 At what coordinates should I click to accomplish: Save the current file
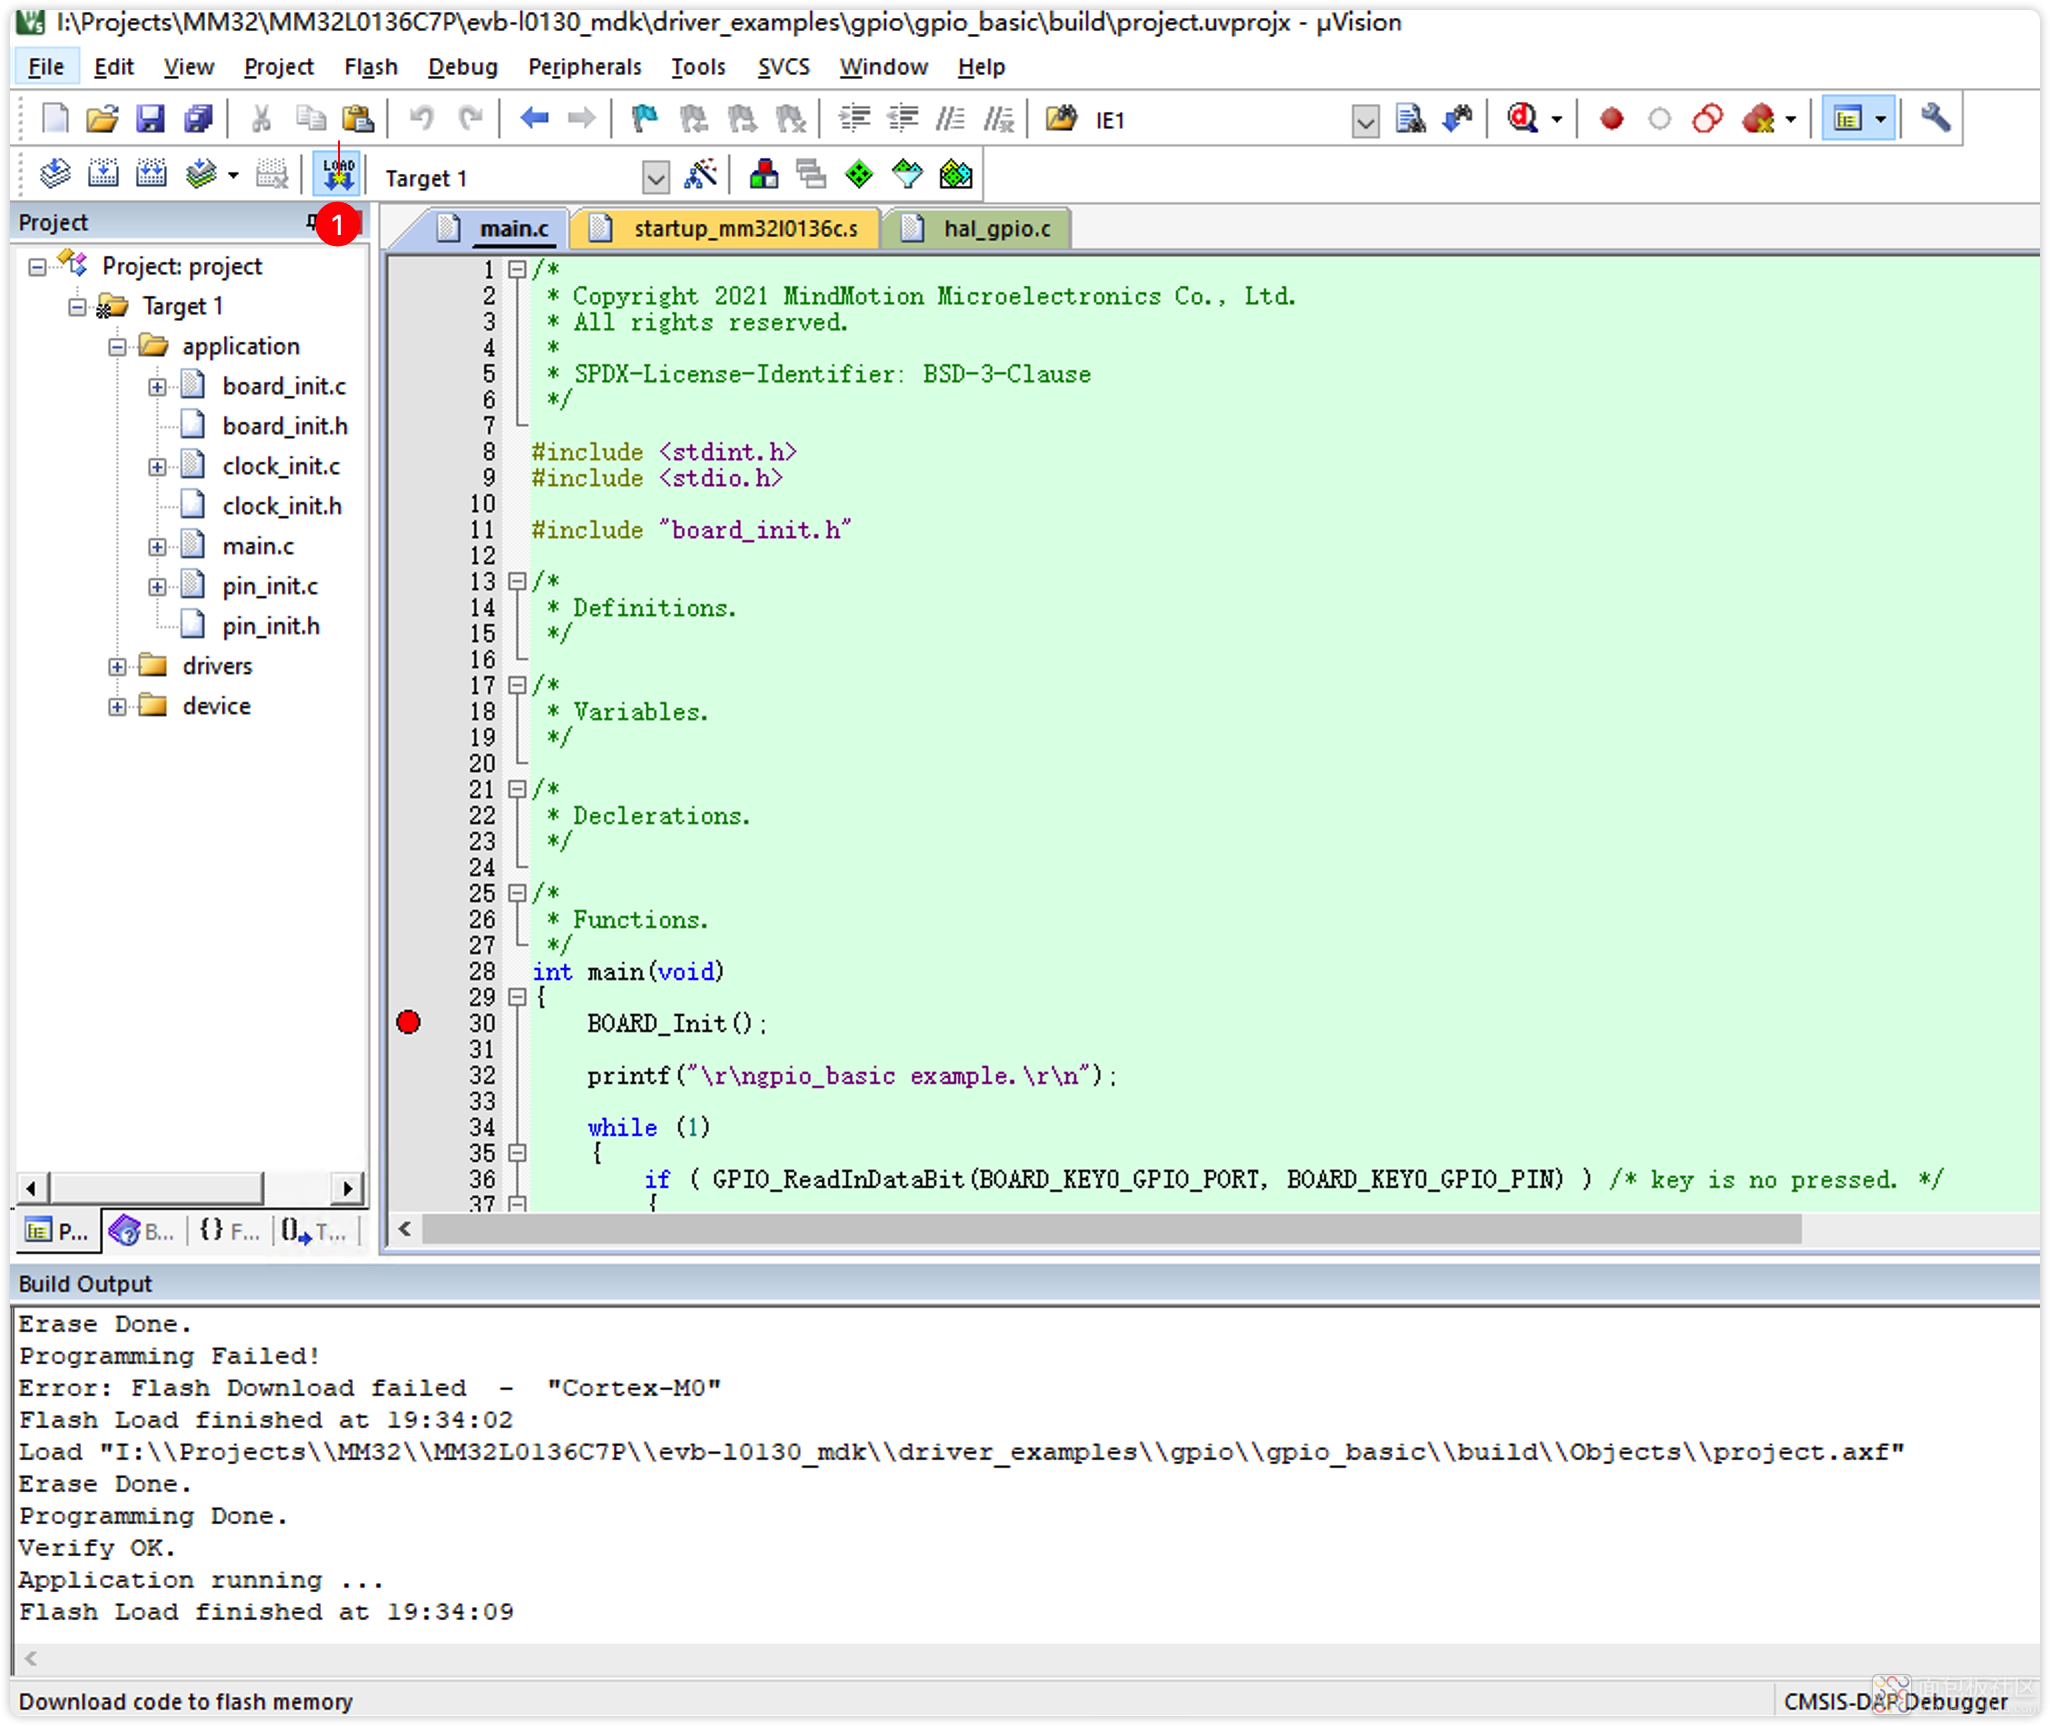click(150, 119)
